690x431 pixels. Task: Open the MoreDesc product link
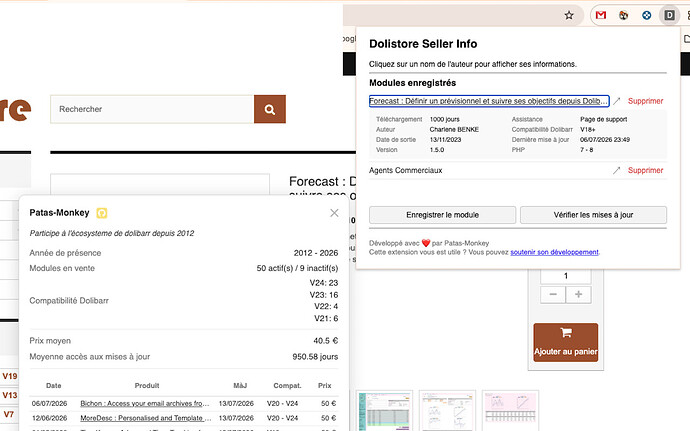[x=146, y=418]
